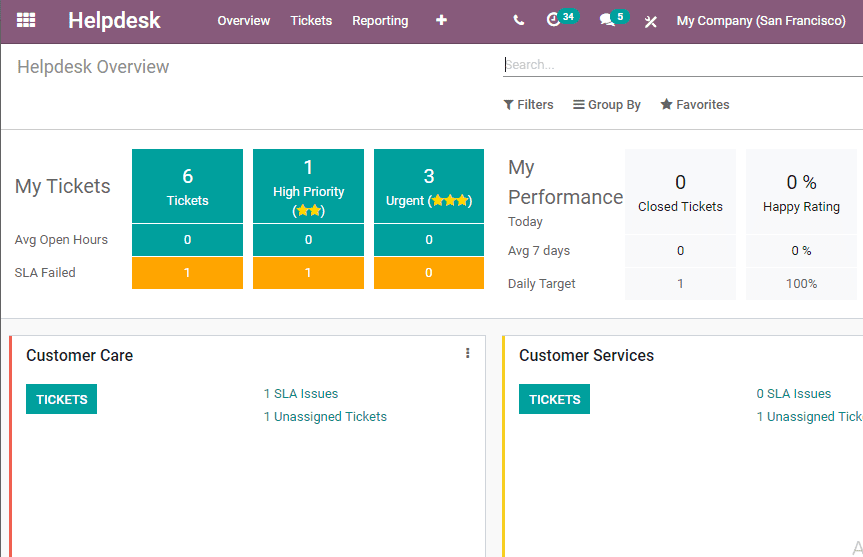Open SLA Failed count under Tickets tile
Image resolution: width=863 pixels, height=557 pixels.
[187, 273]
